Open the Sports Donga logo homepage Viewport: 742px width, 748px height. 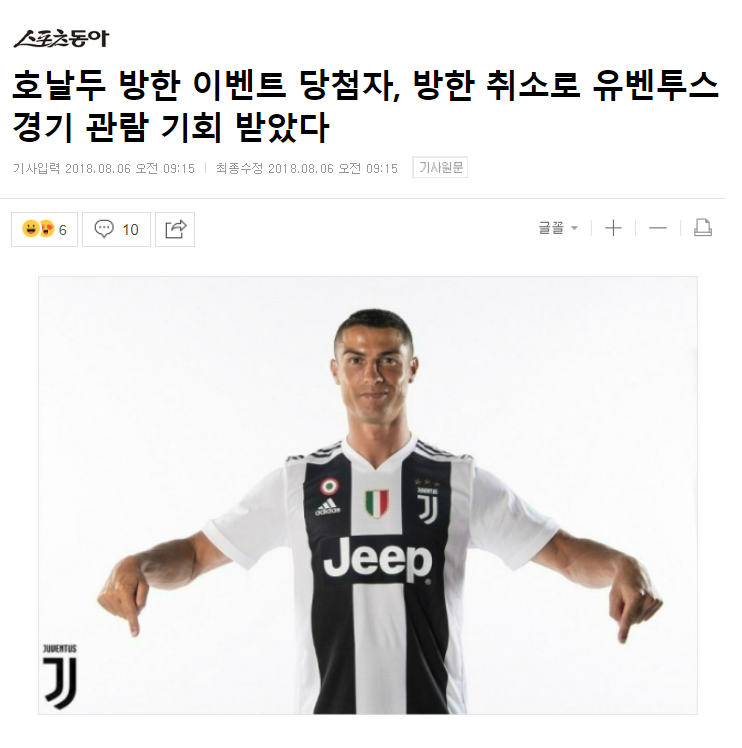coord(61,39)
